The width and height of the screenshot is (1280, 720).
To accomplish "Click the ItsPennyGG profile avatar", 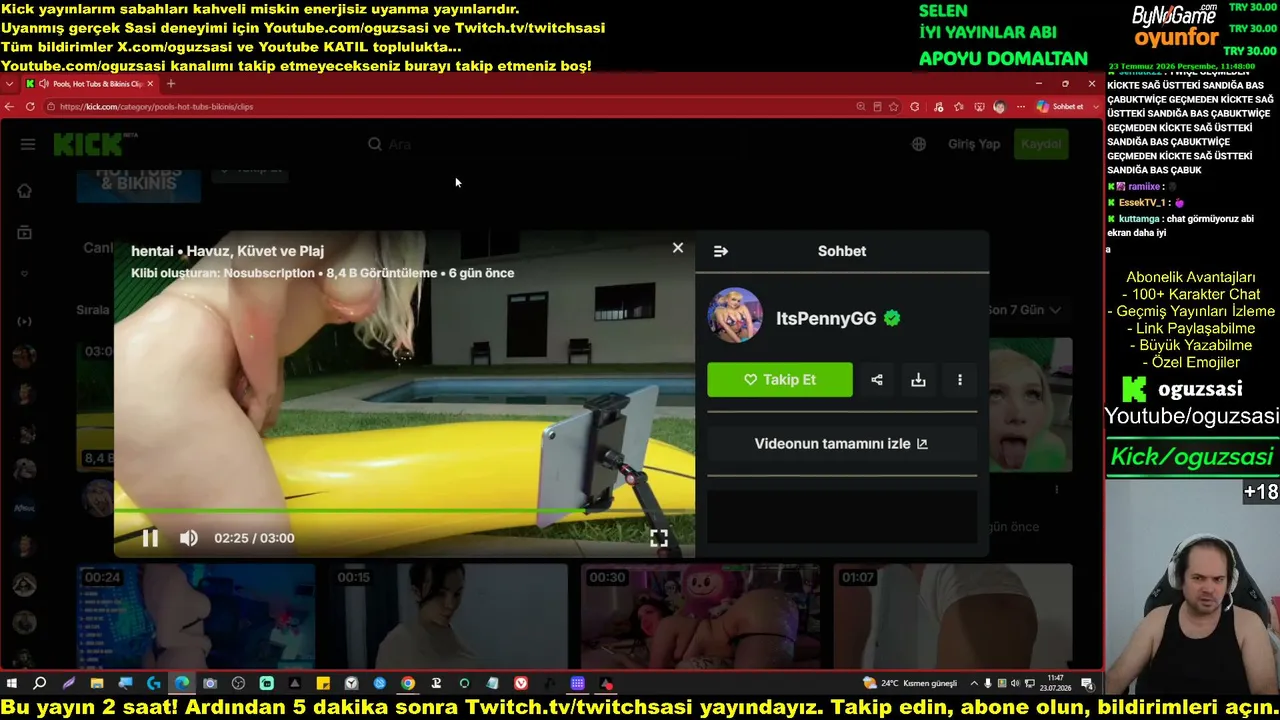I will pyautogui.click(x=735, y=315).
